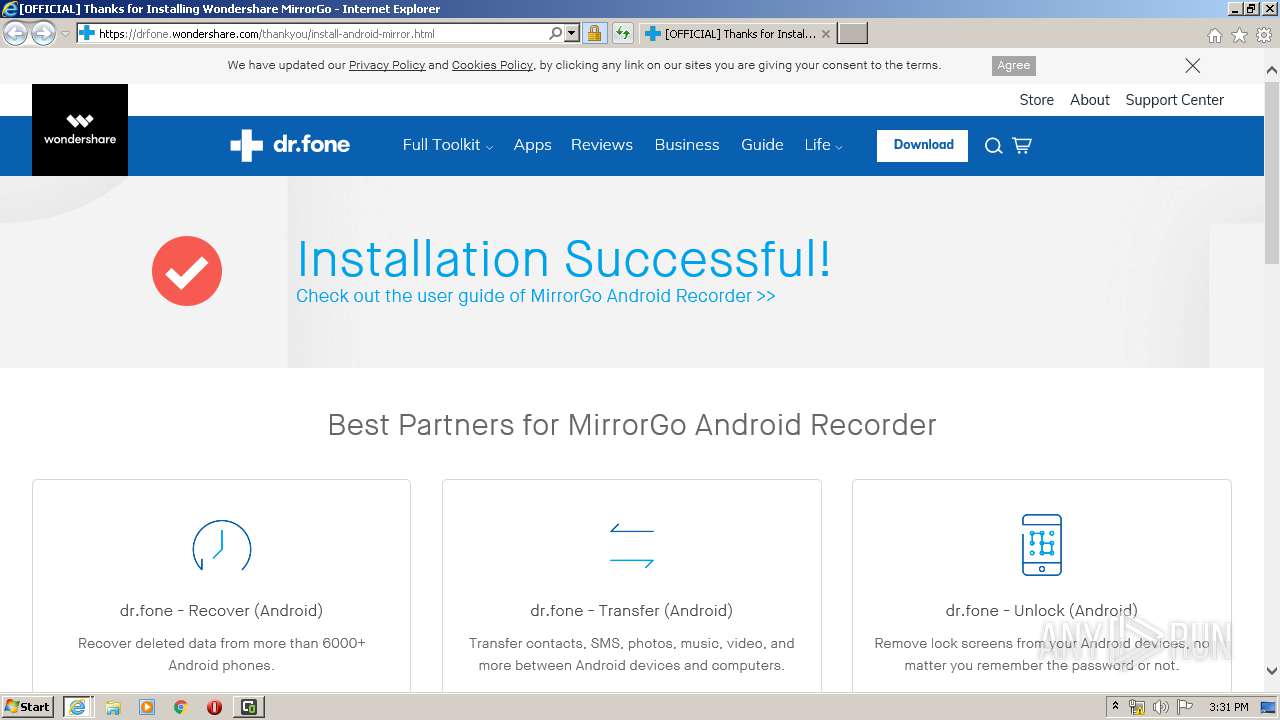
Task: Click the page scrollbar up arrow
Action: point(1272,71)
